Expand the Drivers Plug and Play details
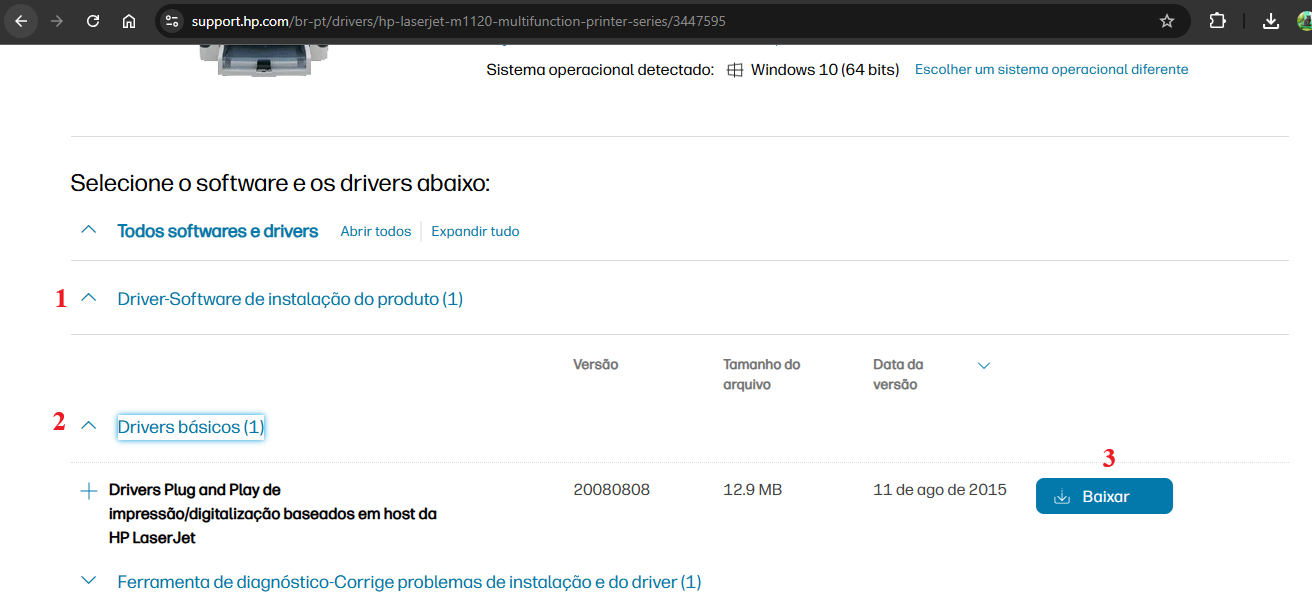This screenshot has height=605, width=1312. point(88,491)
